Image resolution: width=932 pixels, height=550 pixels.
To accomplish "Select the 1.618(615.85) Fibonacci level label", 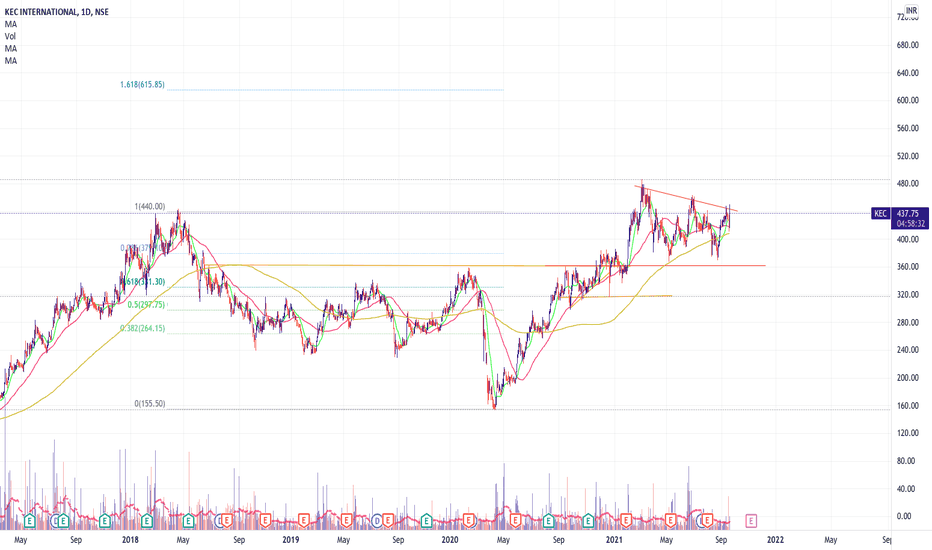I will click(x=142, y=84).
